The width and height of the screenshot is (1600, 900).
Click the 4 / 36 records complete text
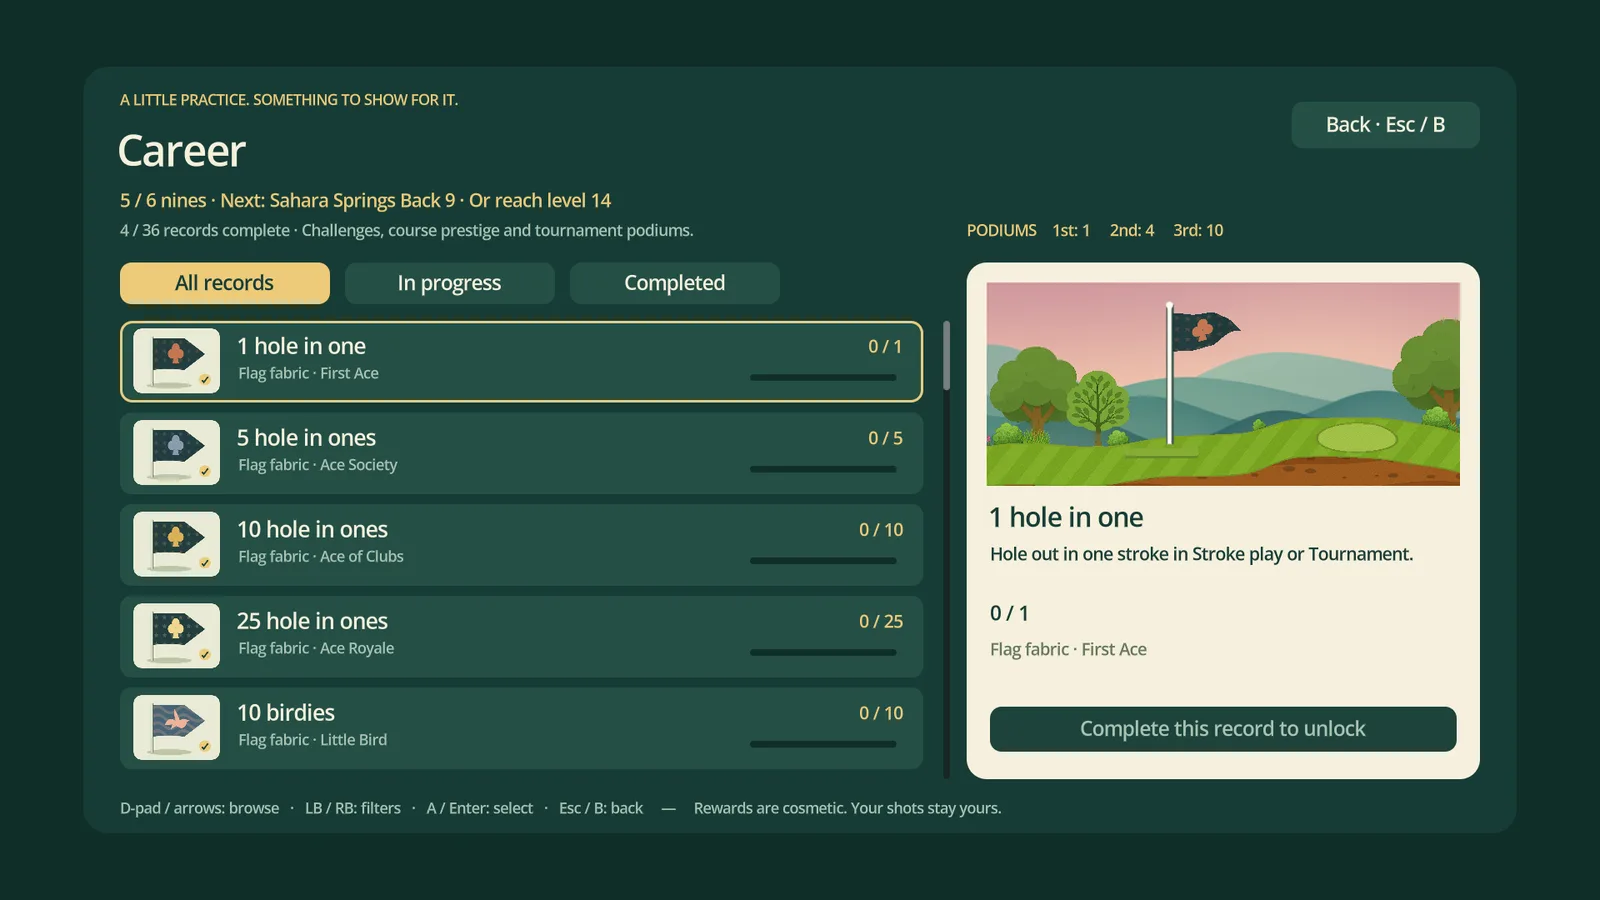pyautogui.click(x=205, y=230)
